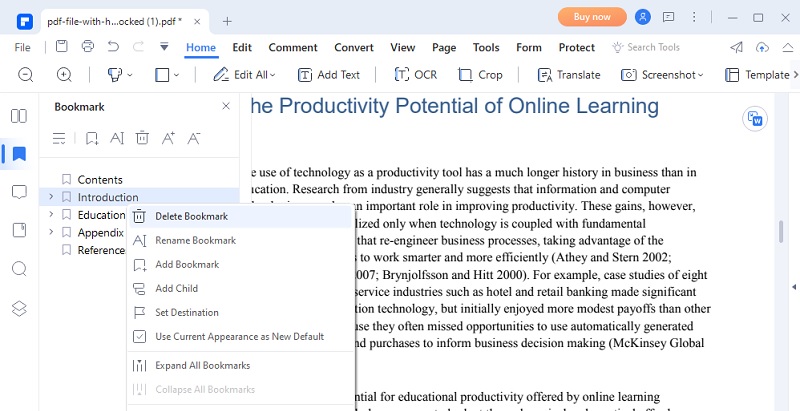Screen dimensions: 800x411
Task: Click the Save icon in quick toolbar
Action: (62, 46)
